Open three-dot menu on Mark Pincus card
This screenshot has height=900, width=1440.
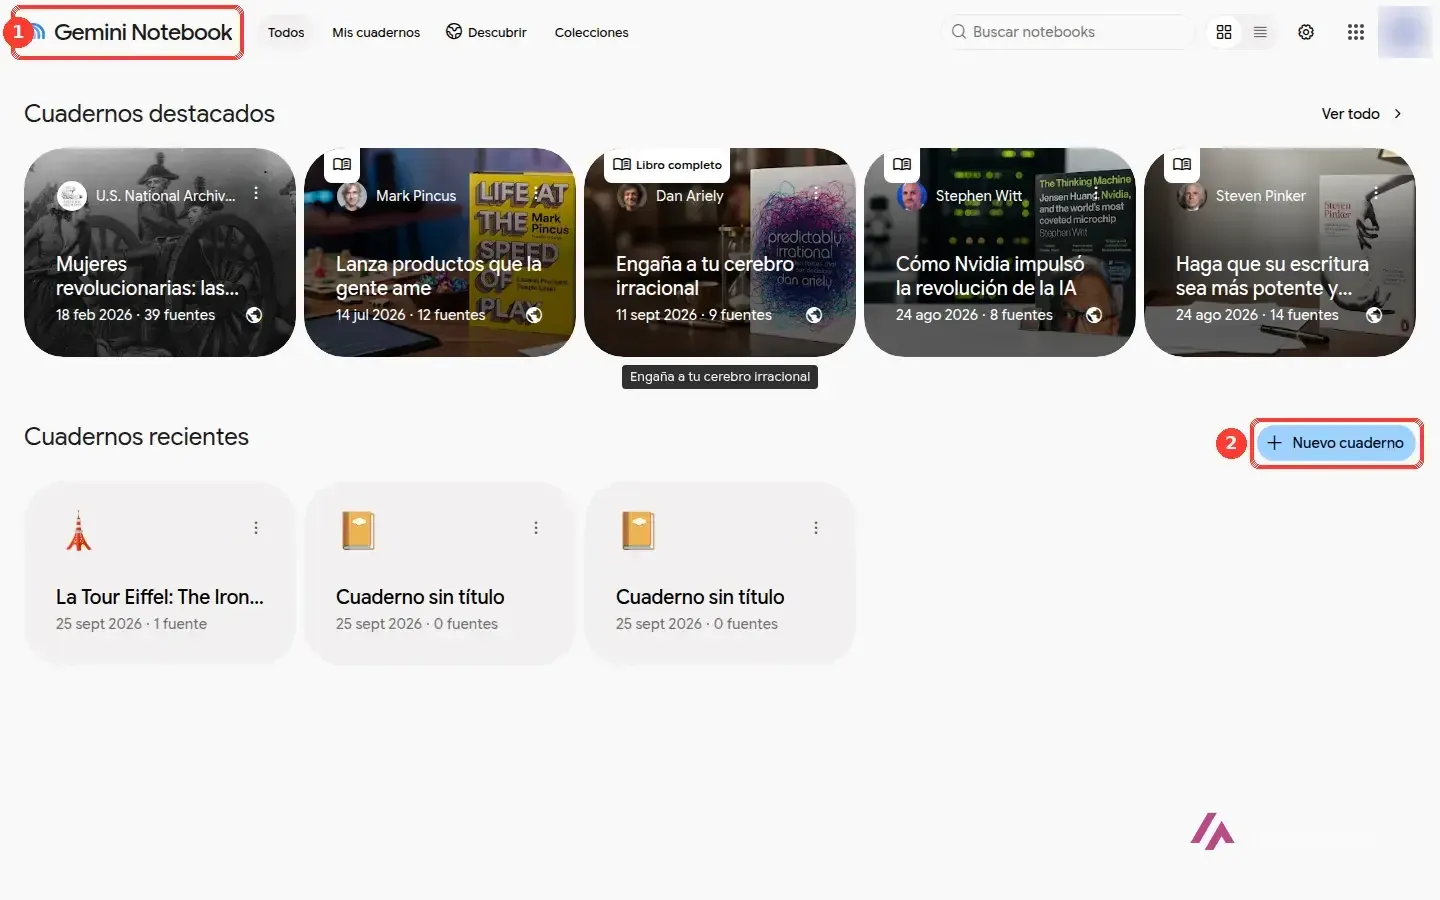[x=536, y=193]
